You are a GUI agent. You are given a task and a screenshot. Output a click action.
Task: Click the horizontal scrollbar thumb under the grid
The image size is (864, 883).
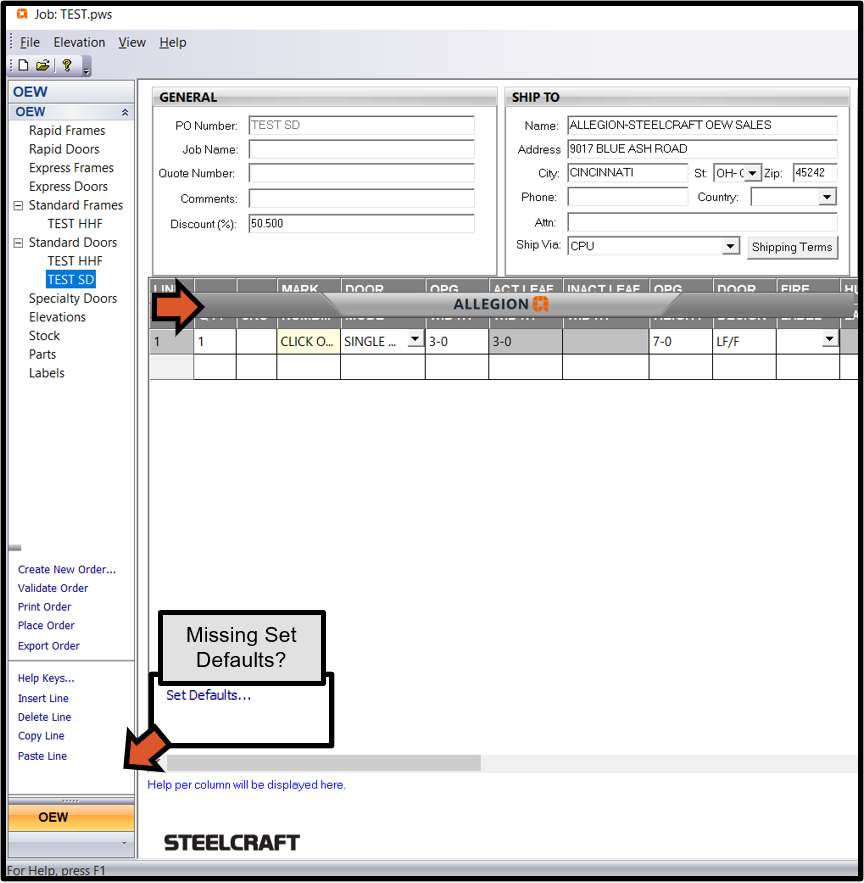tap(324, 763)
